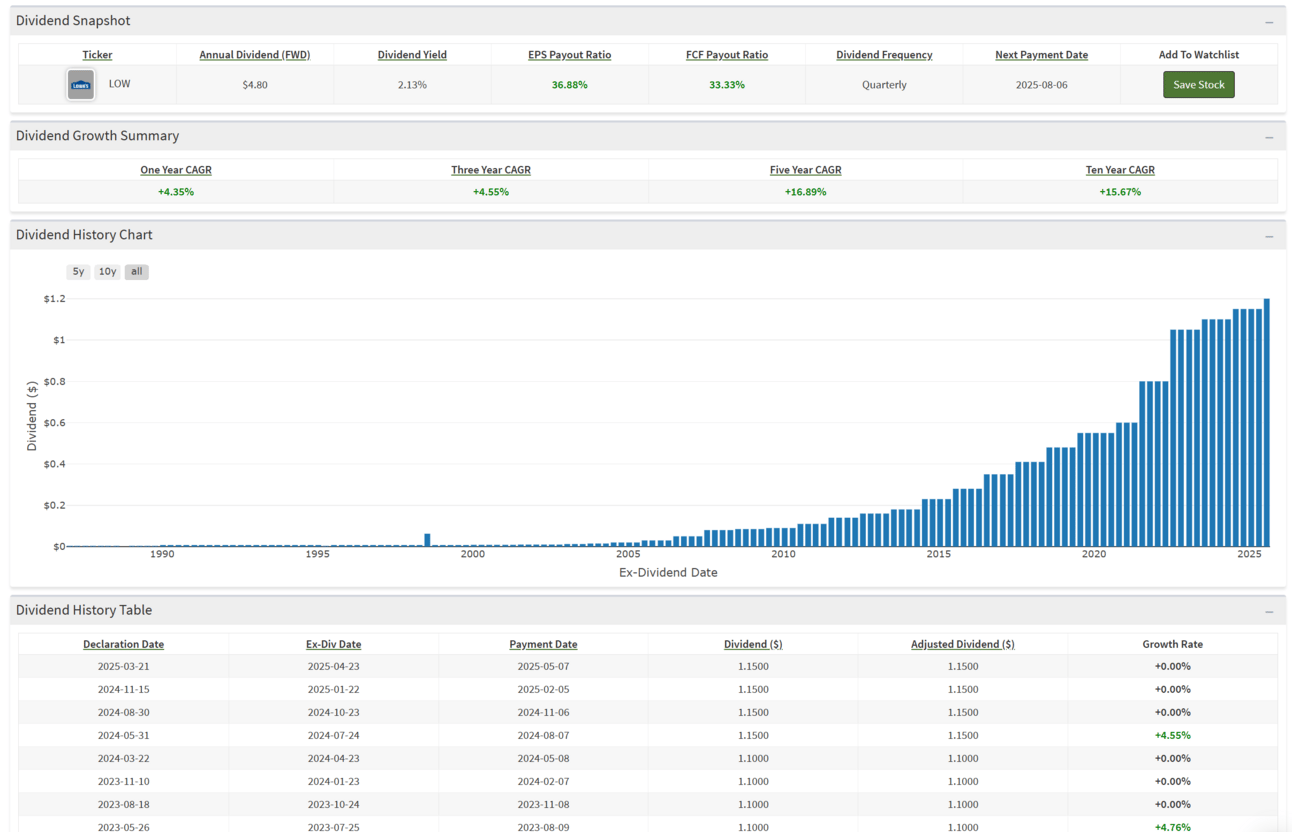Viewport: 1292px width, 832px height.
Task: Click the Annual Dividend (FWD) header
Action: pos(254,55)
